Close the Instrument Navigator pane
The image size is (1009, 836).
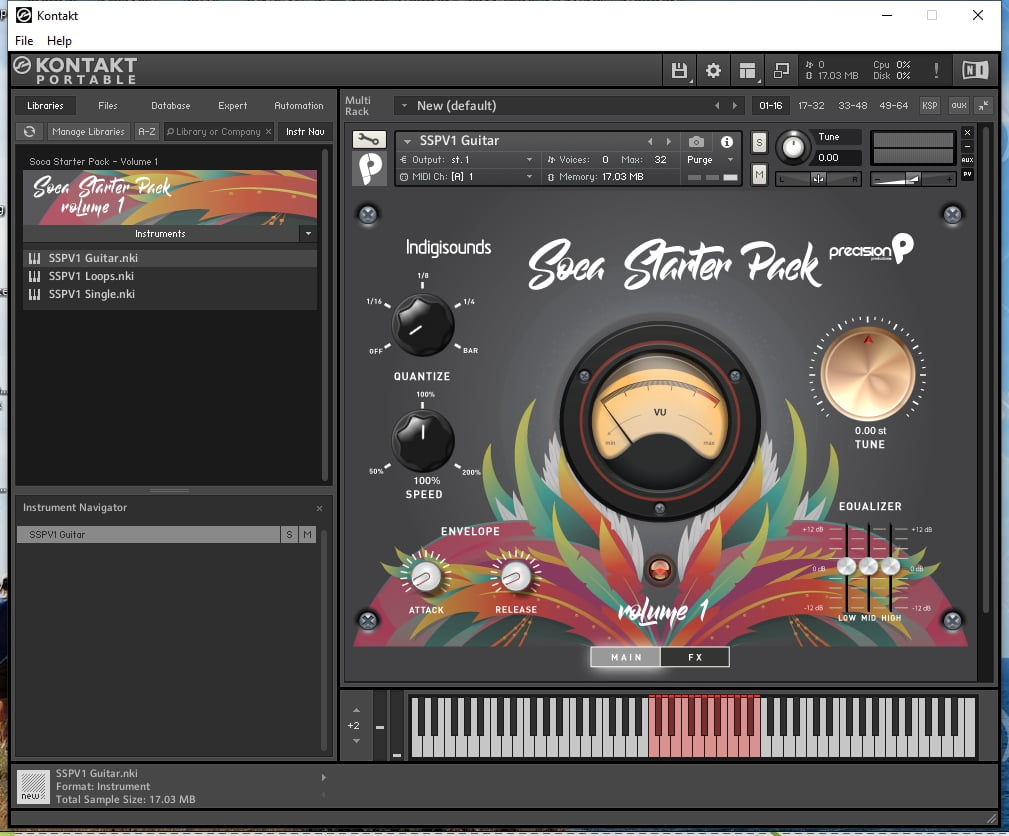[319, 508]
